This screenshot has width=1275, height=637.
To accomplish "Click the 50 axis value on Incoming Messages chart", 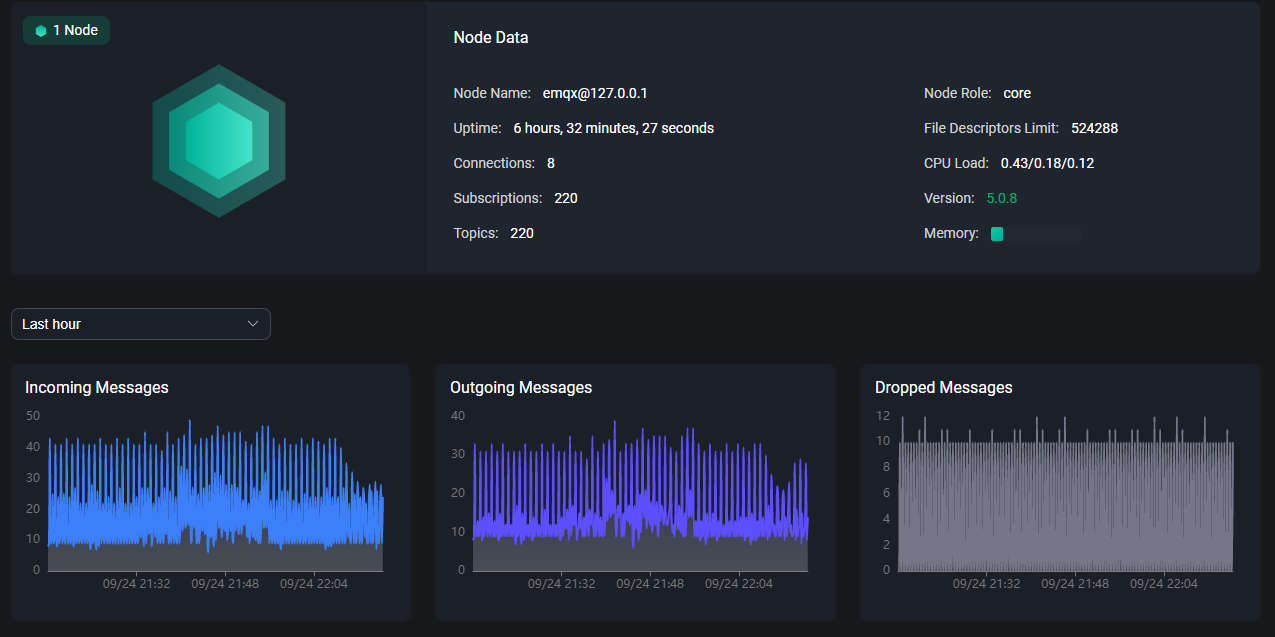I will [x=33, y=415].
